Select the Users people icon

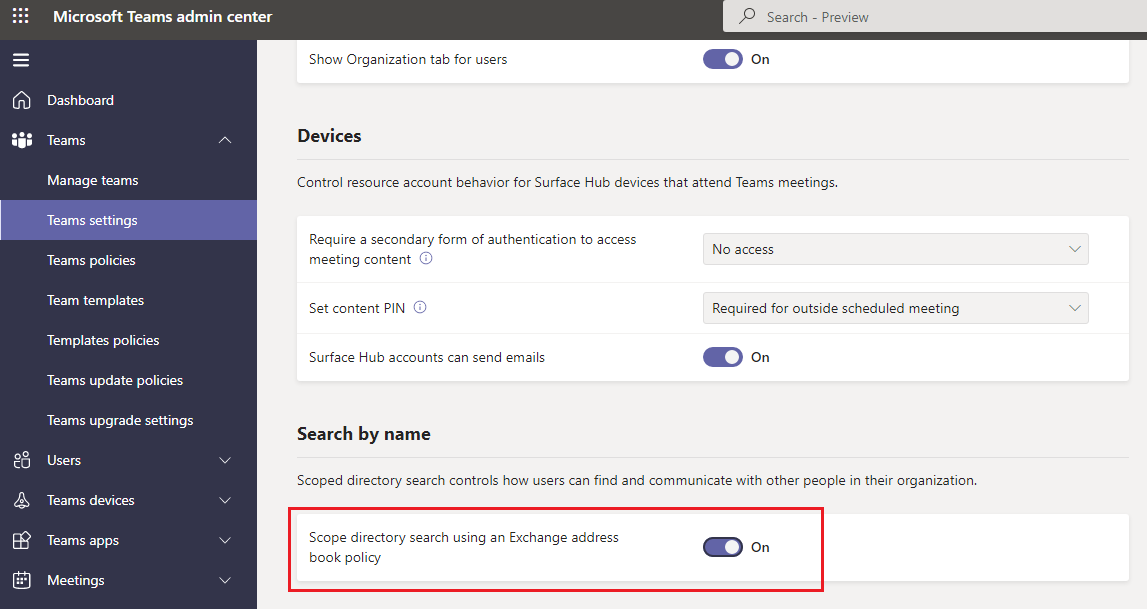click(x=22, y=460)
